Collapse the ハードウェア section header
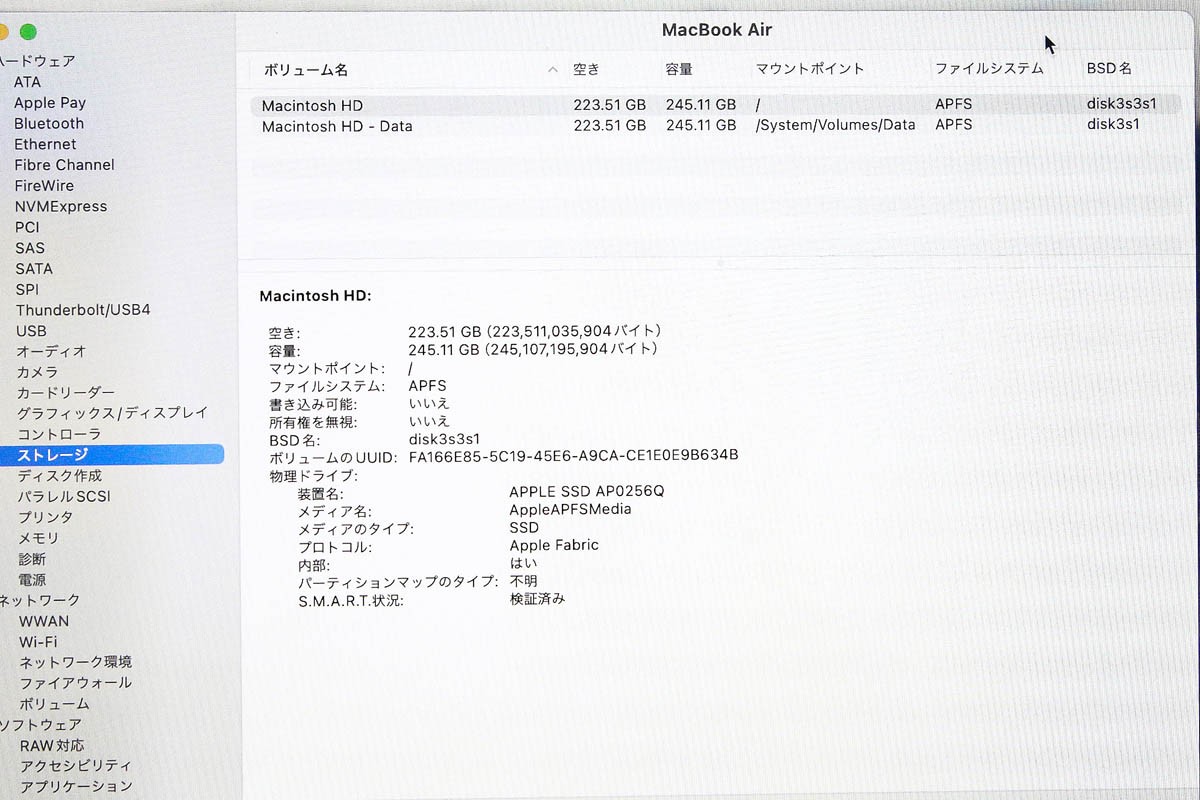This screenshot has width=1200, height=800. tap(38, 61)
